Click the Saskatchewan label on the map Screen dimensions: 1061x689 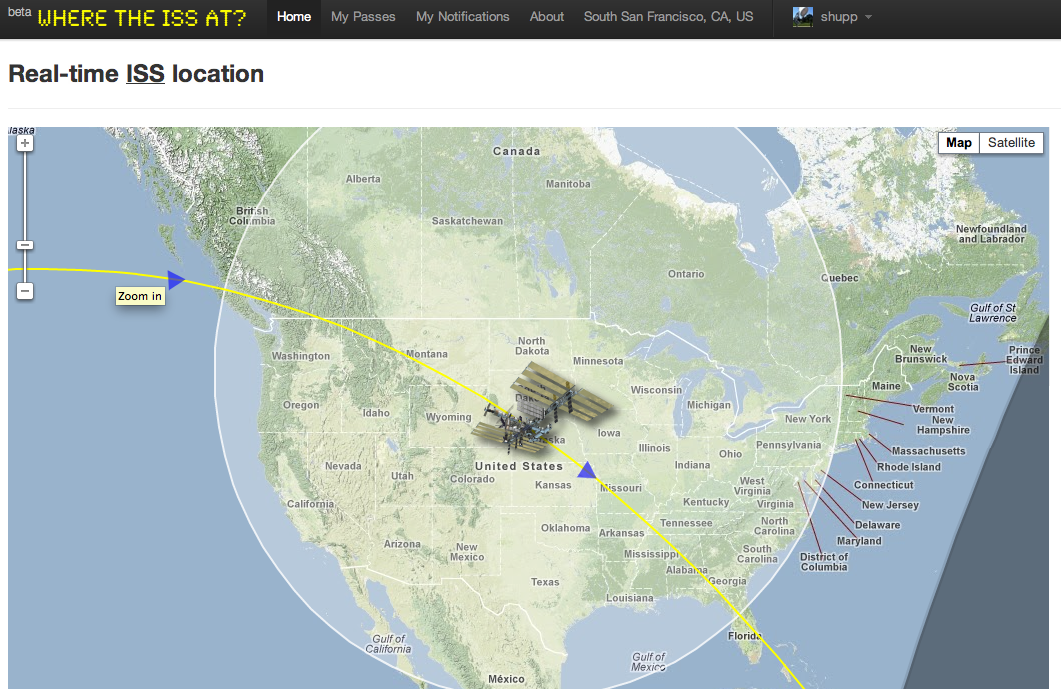point(468,221)
